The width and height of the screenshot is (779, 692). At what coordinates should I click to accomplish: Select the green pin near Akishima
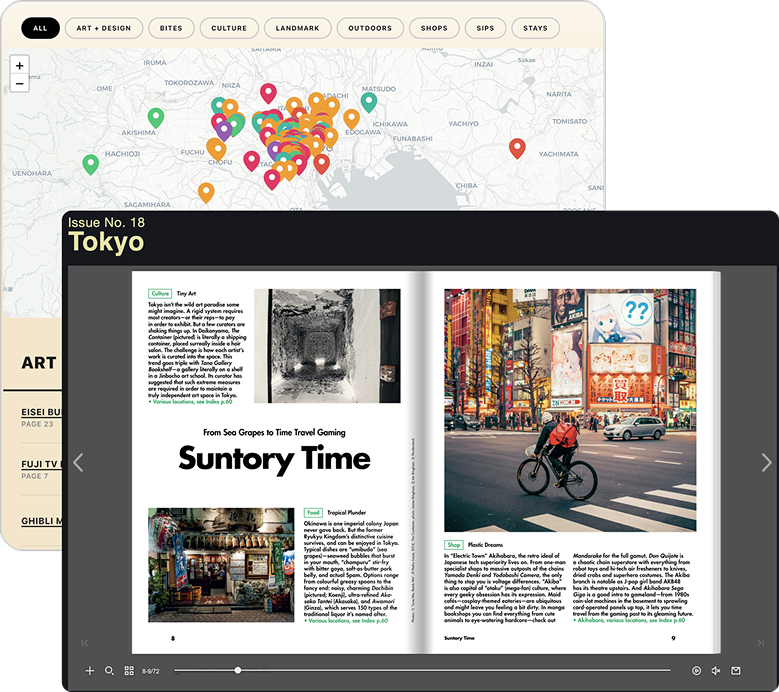click(156, 118)
